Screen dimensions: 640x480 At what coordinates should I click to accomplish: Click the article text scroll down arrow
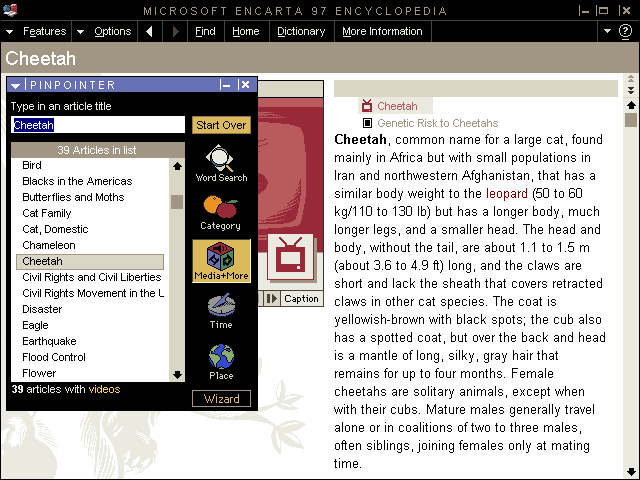click(x=631, y=471)
